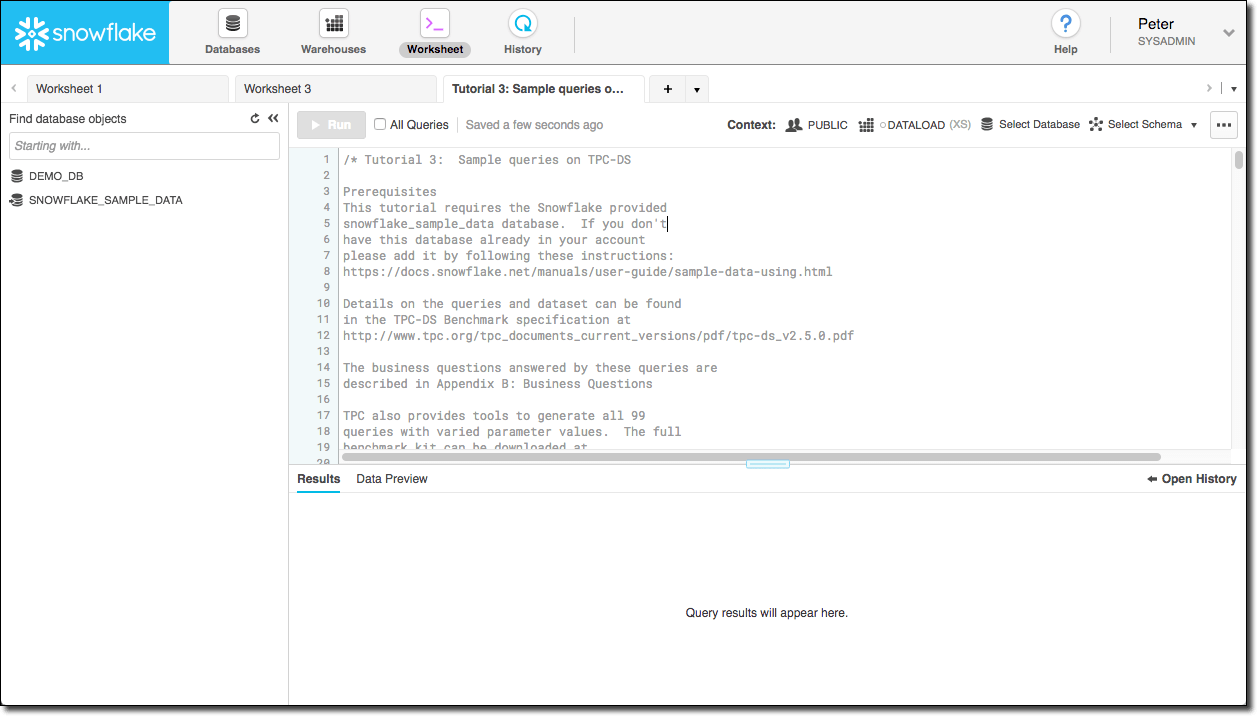Open the Warehouses page
Screen dimensions: 1257x716
333,33
